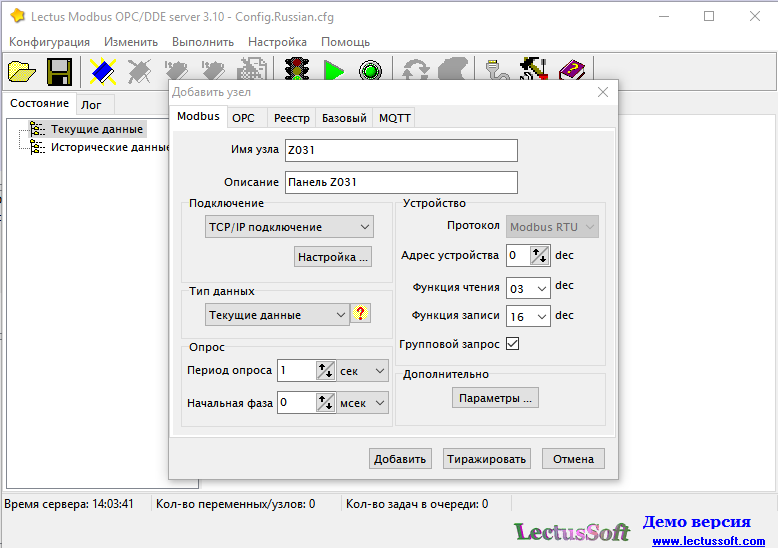Switch to Реестр tab

tap(292, 118)
